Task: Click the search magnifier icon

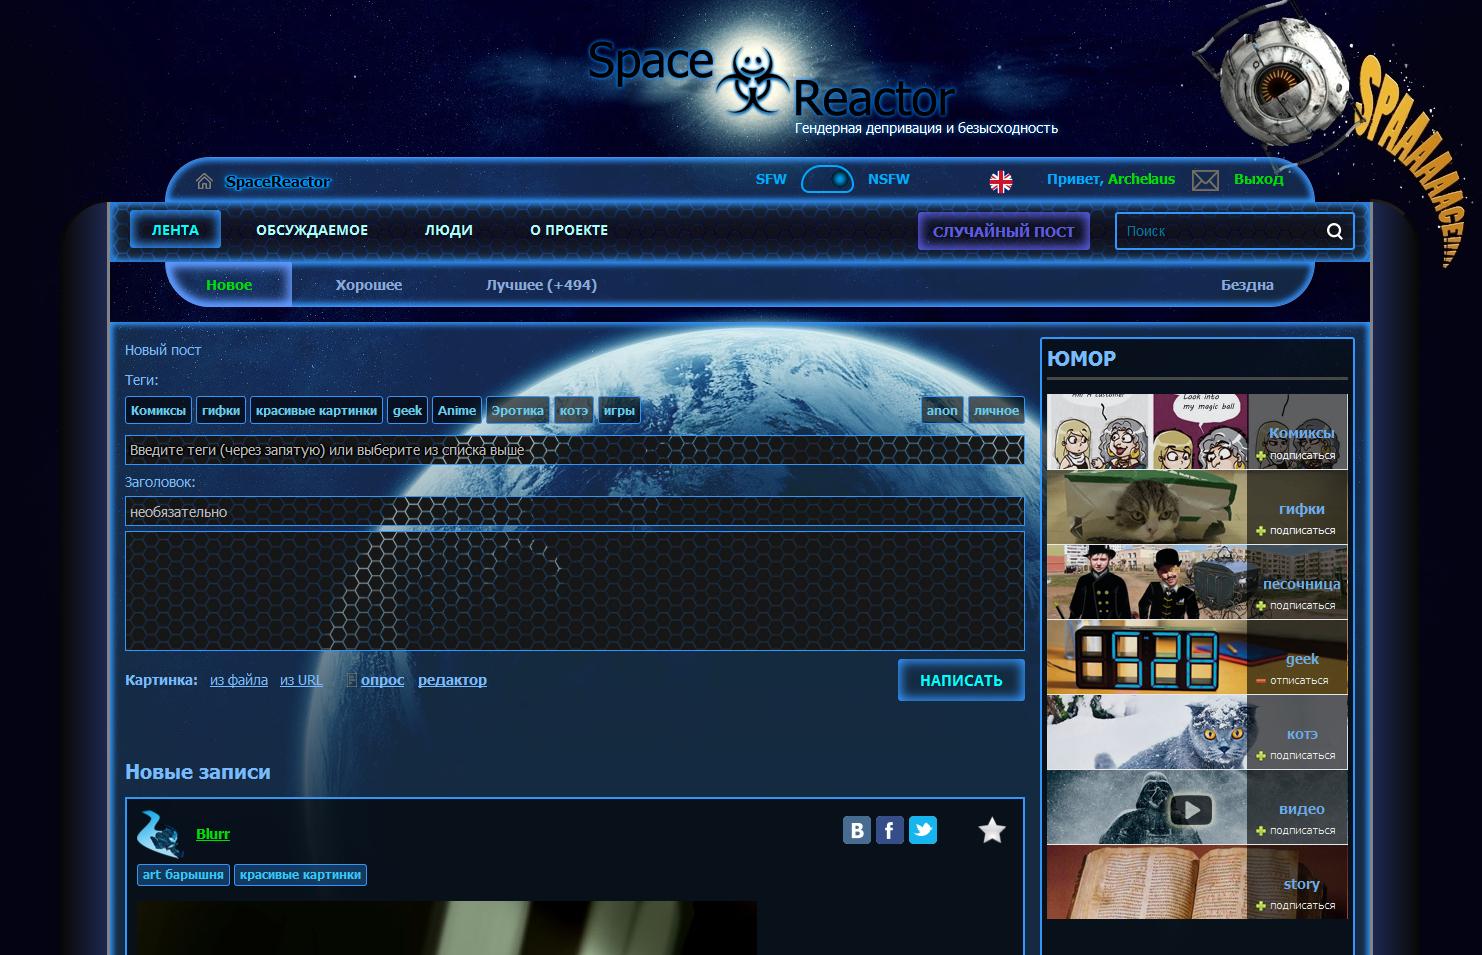Action: [x=1334, y=231]
